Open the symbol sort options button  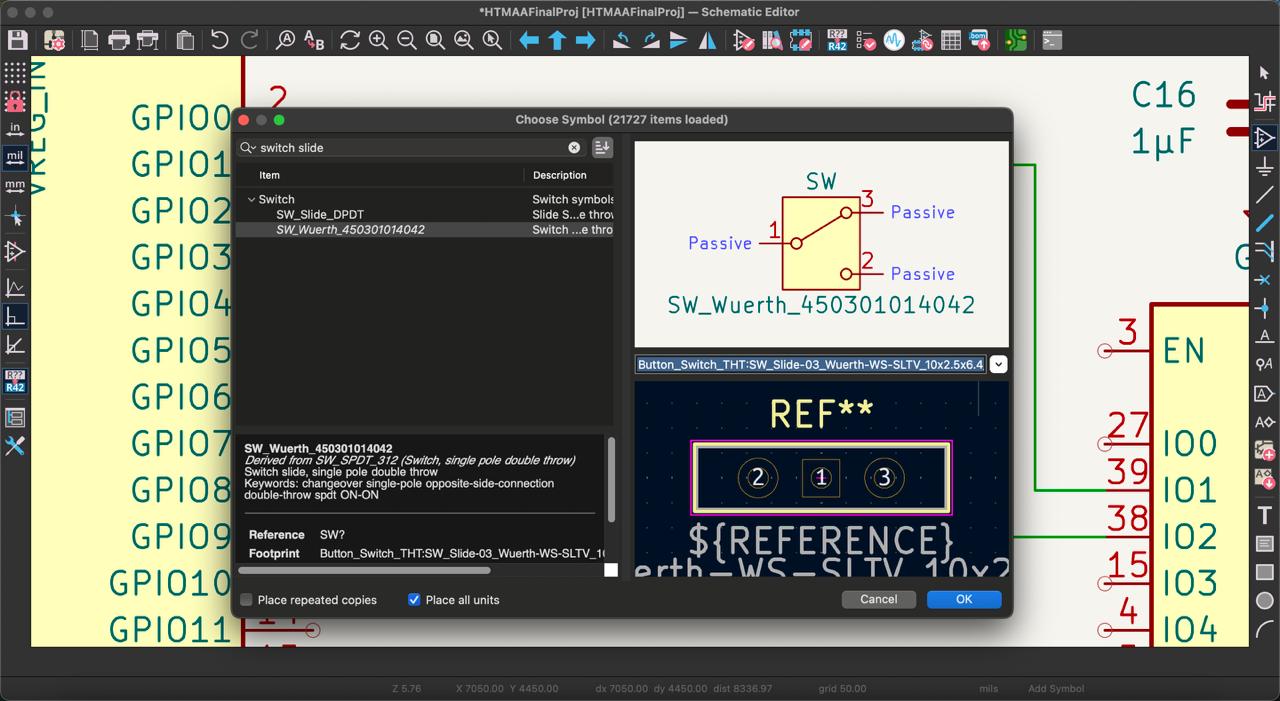point(602,147)
